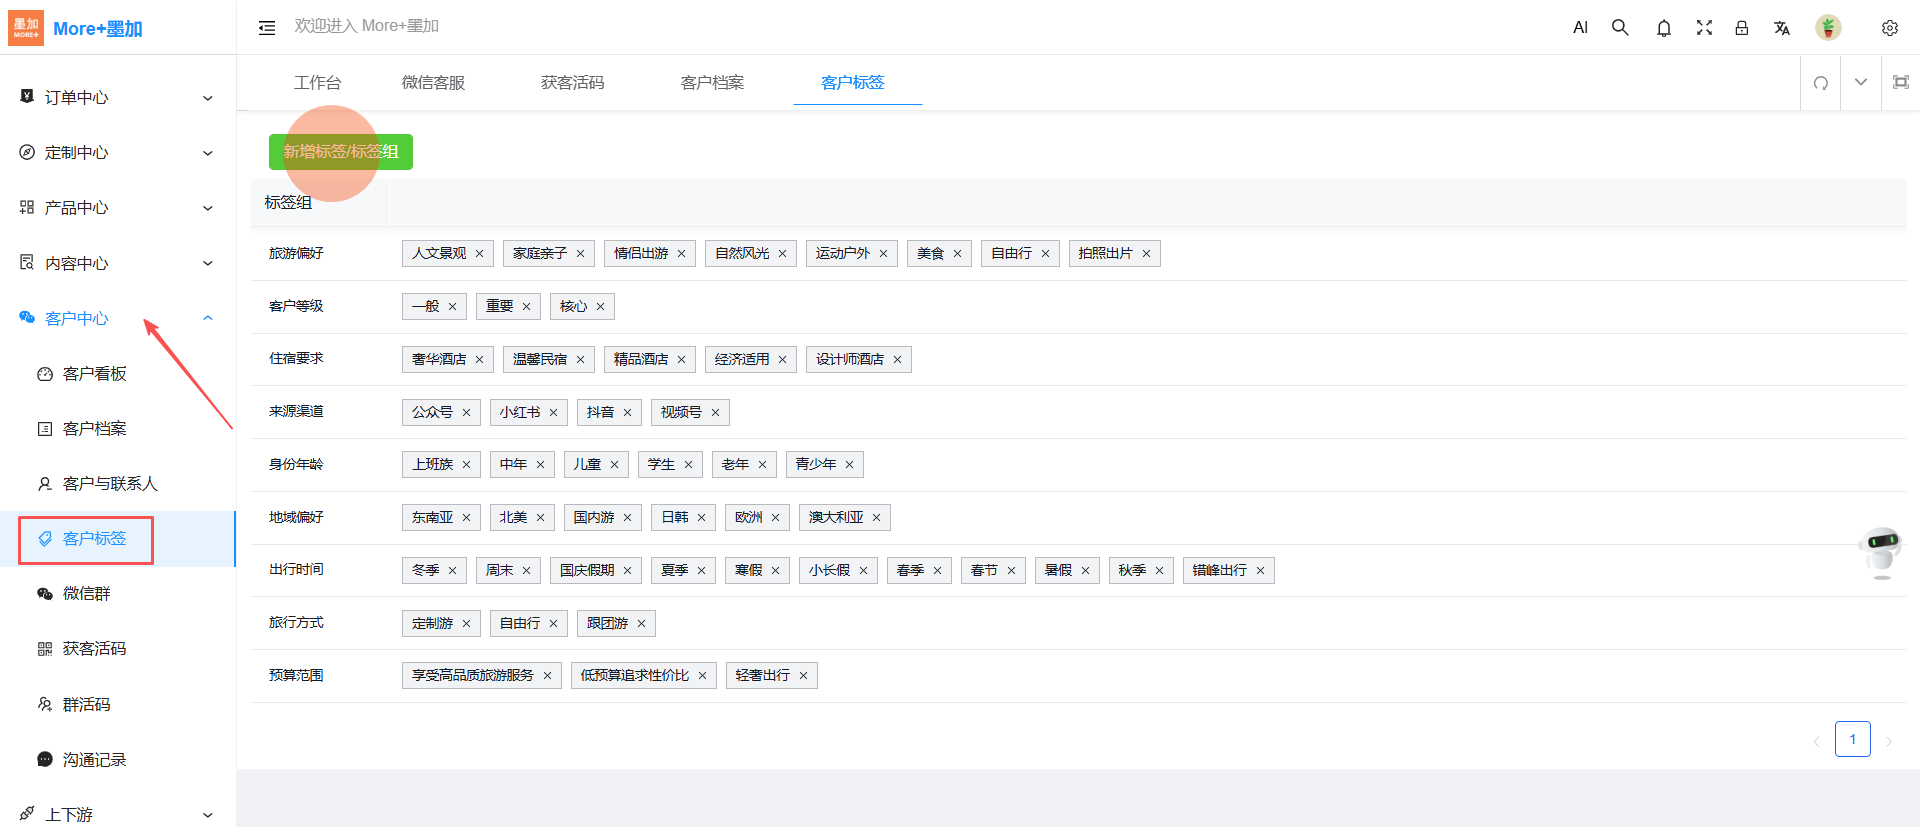This screenshot has width=1920, height=827.
Task: Open the AI assistant in top bar
Action: [x=1580, y=28]
